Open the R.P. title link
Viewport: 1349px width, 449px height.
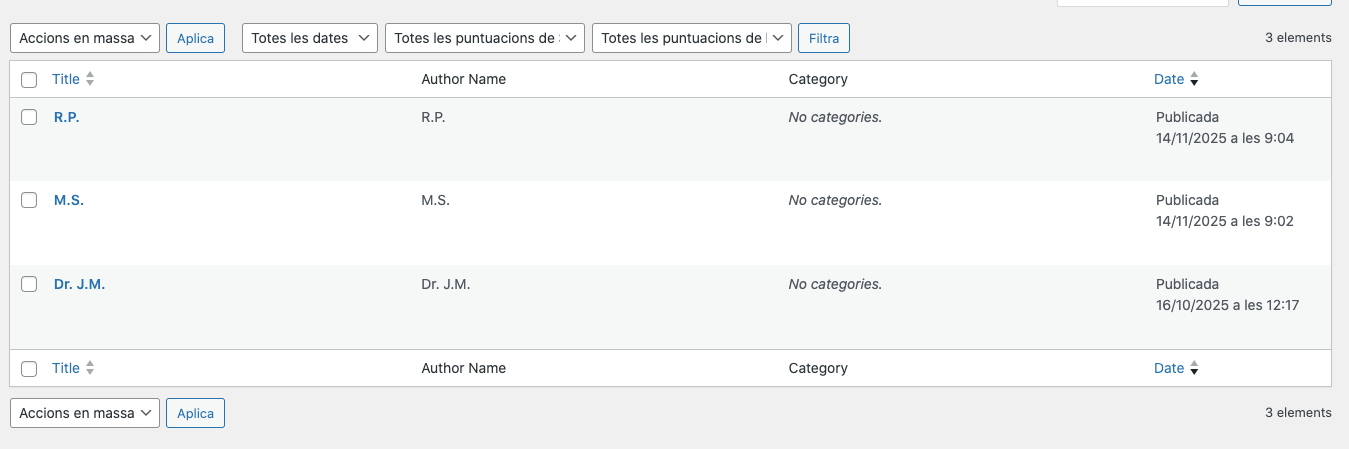coord(66,117)
